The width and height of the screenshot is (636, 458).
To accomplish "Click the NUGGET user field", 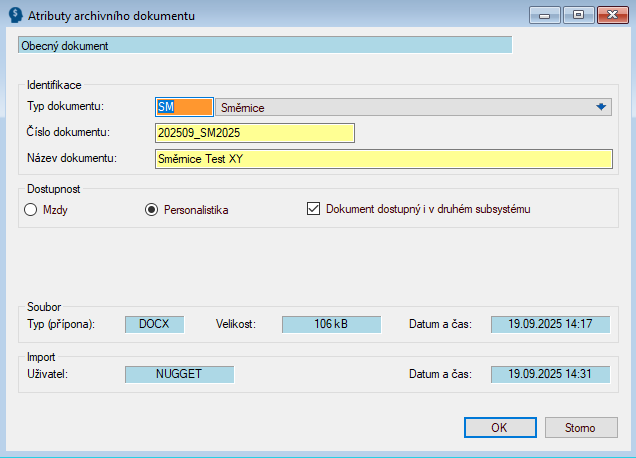I will pyautogui.click(x=179, y=374).
